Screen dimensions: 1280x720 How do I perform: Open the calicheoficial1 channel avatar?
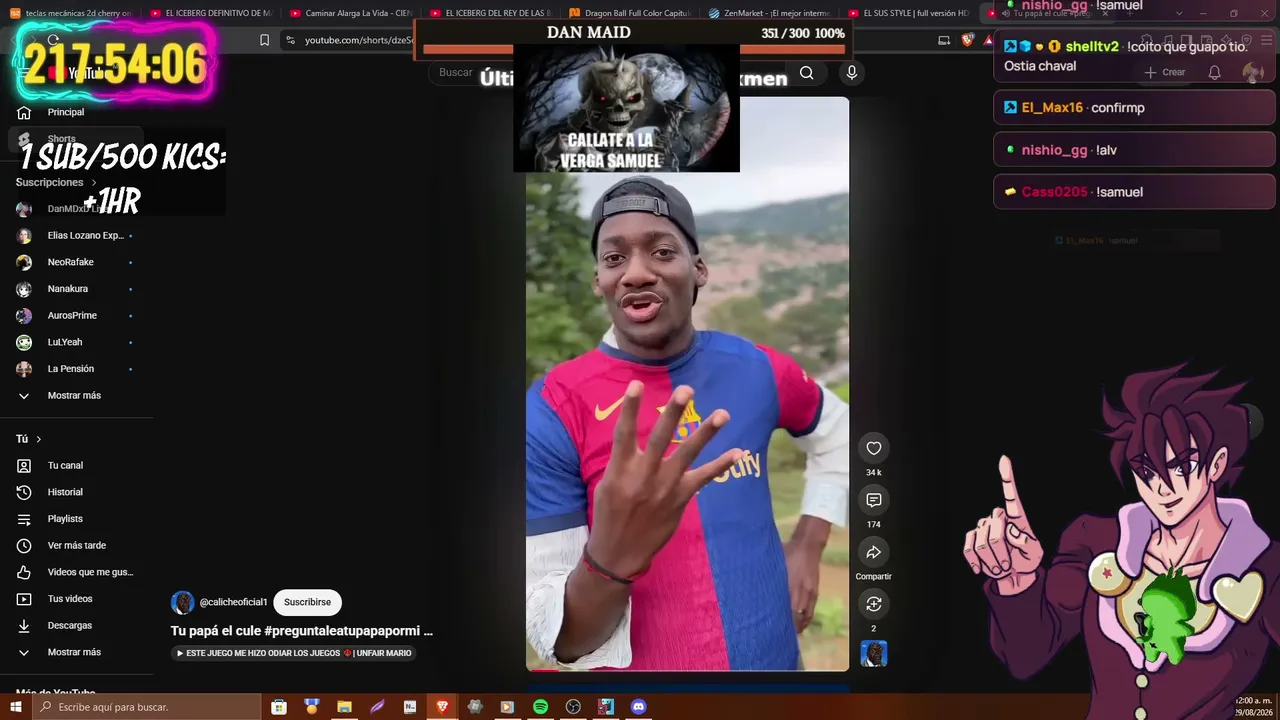tap(182, 602)
